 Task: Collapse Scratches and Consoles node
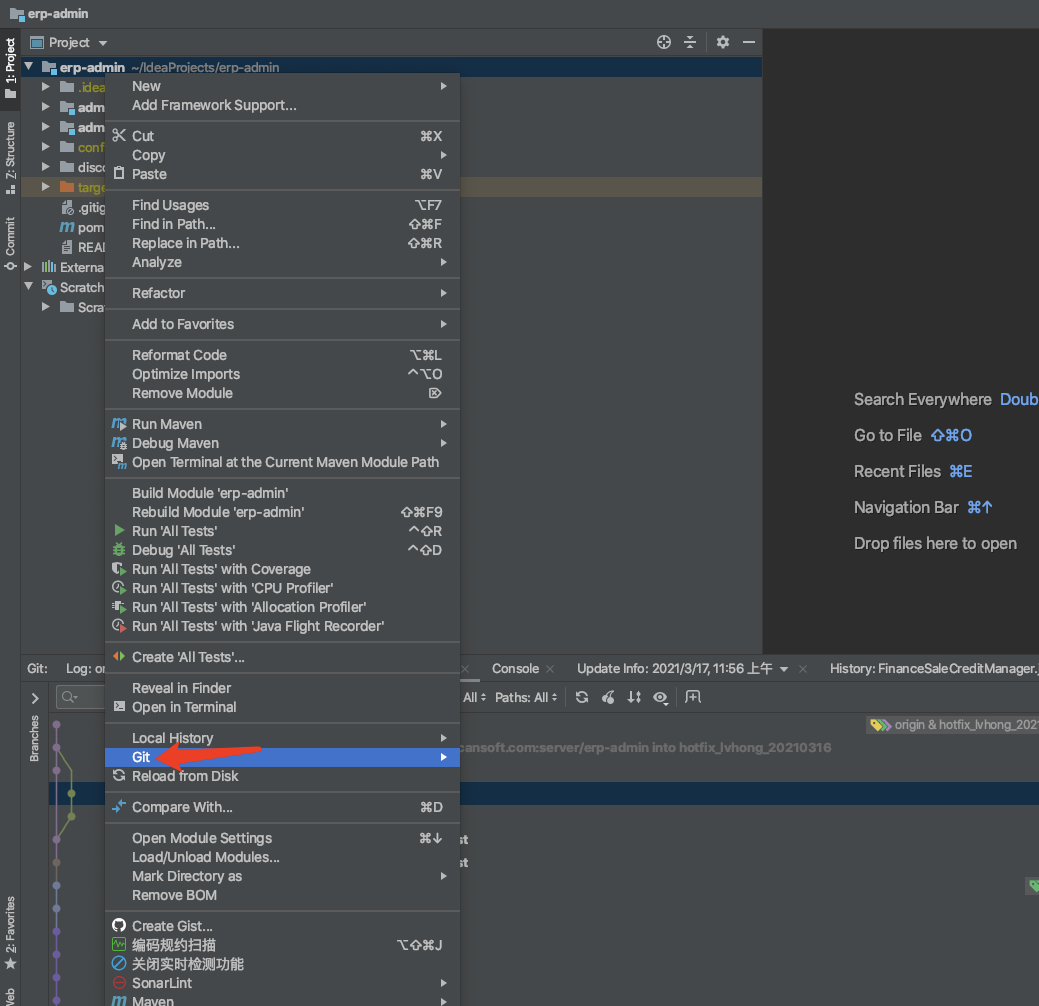[x=29, y=286]
